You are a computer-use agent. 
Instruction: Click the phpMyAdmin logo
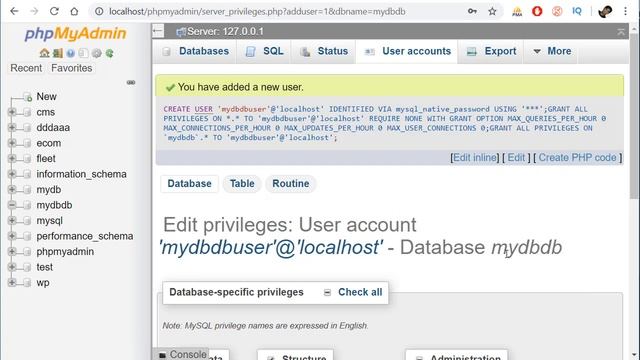tap(76, 33)
